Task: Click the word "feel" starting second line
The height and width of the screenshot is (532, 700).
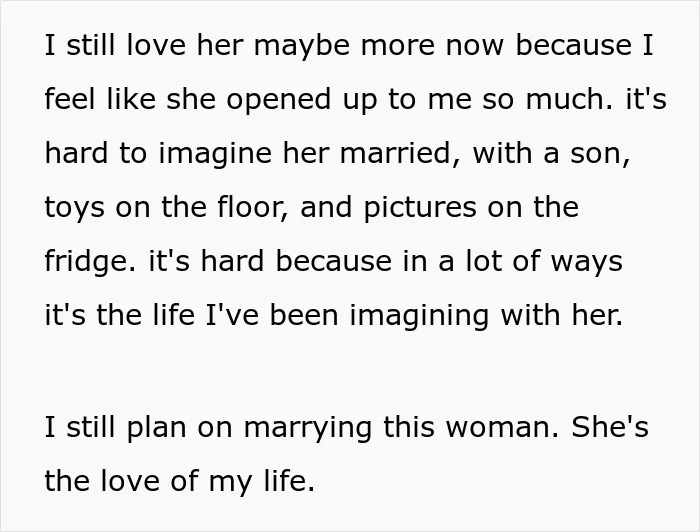Action: click(x=71, y=99)
